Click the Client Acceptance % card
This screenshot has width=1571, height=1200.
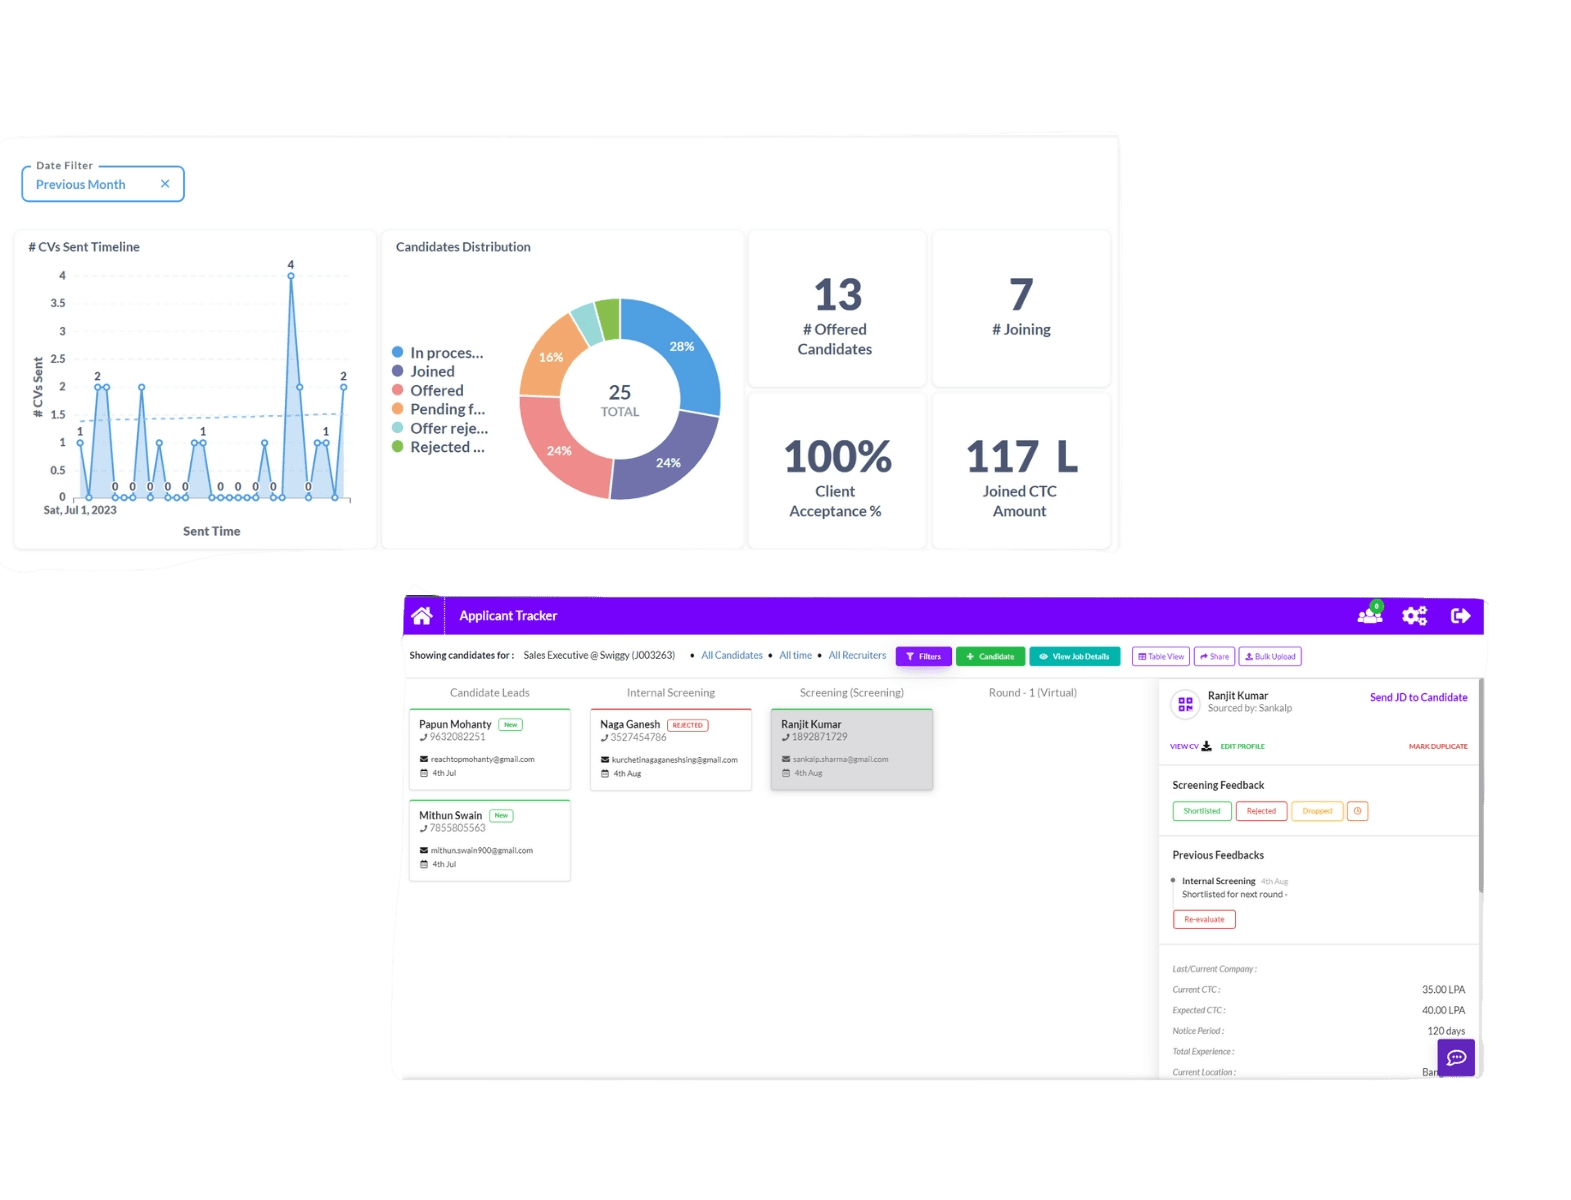(837, 471)
